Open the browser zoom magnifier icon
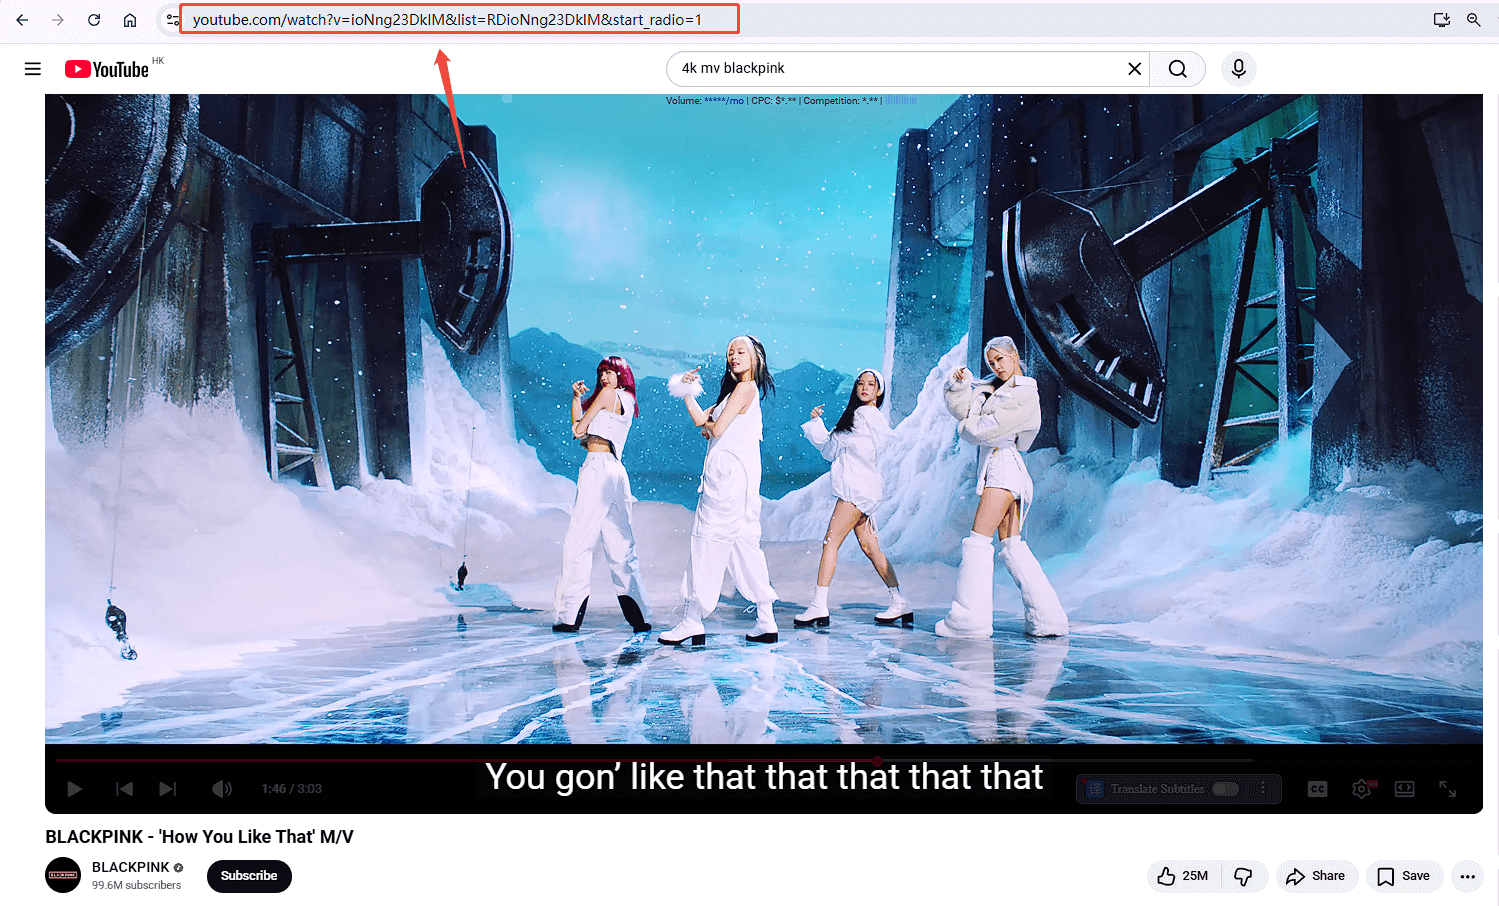Image resolution: width=1499 pixels, height=906 pixels. 1474,20
